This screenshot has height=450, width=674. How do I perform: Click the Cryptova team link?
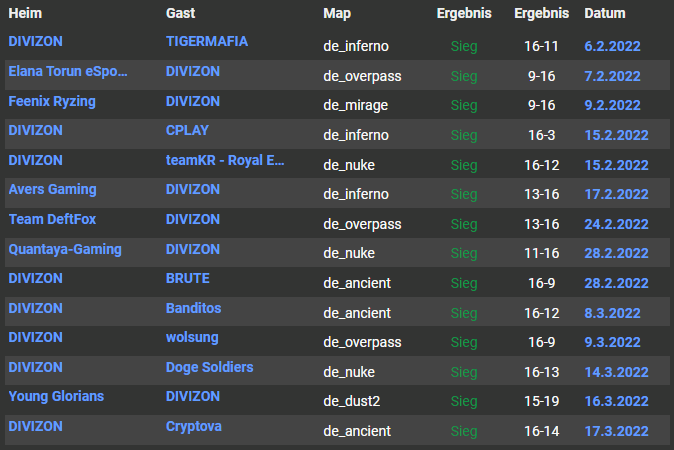(x=194, y=426)
